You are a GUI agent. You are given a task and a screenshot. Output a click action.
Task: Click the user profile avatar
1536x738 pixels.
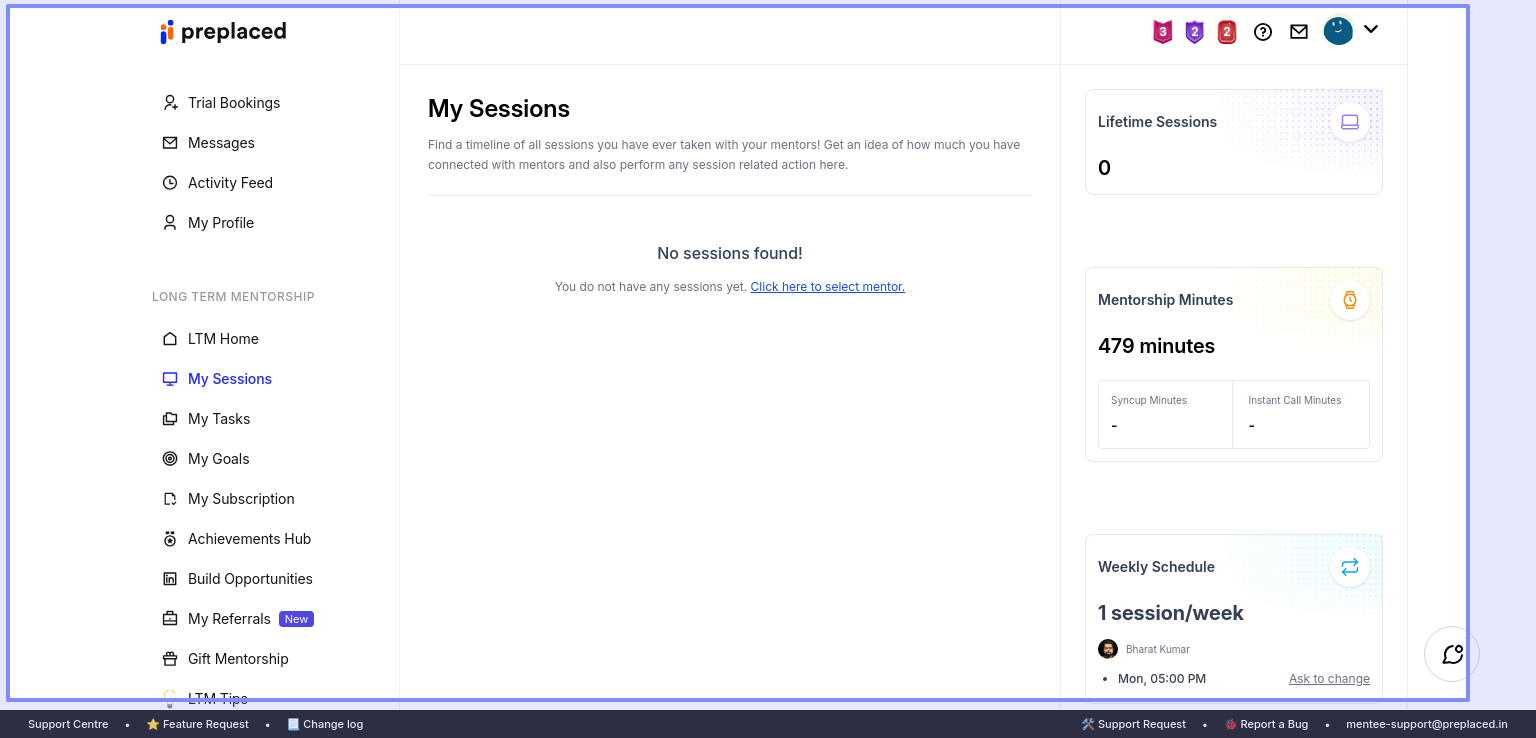coord(1338,31)
